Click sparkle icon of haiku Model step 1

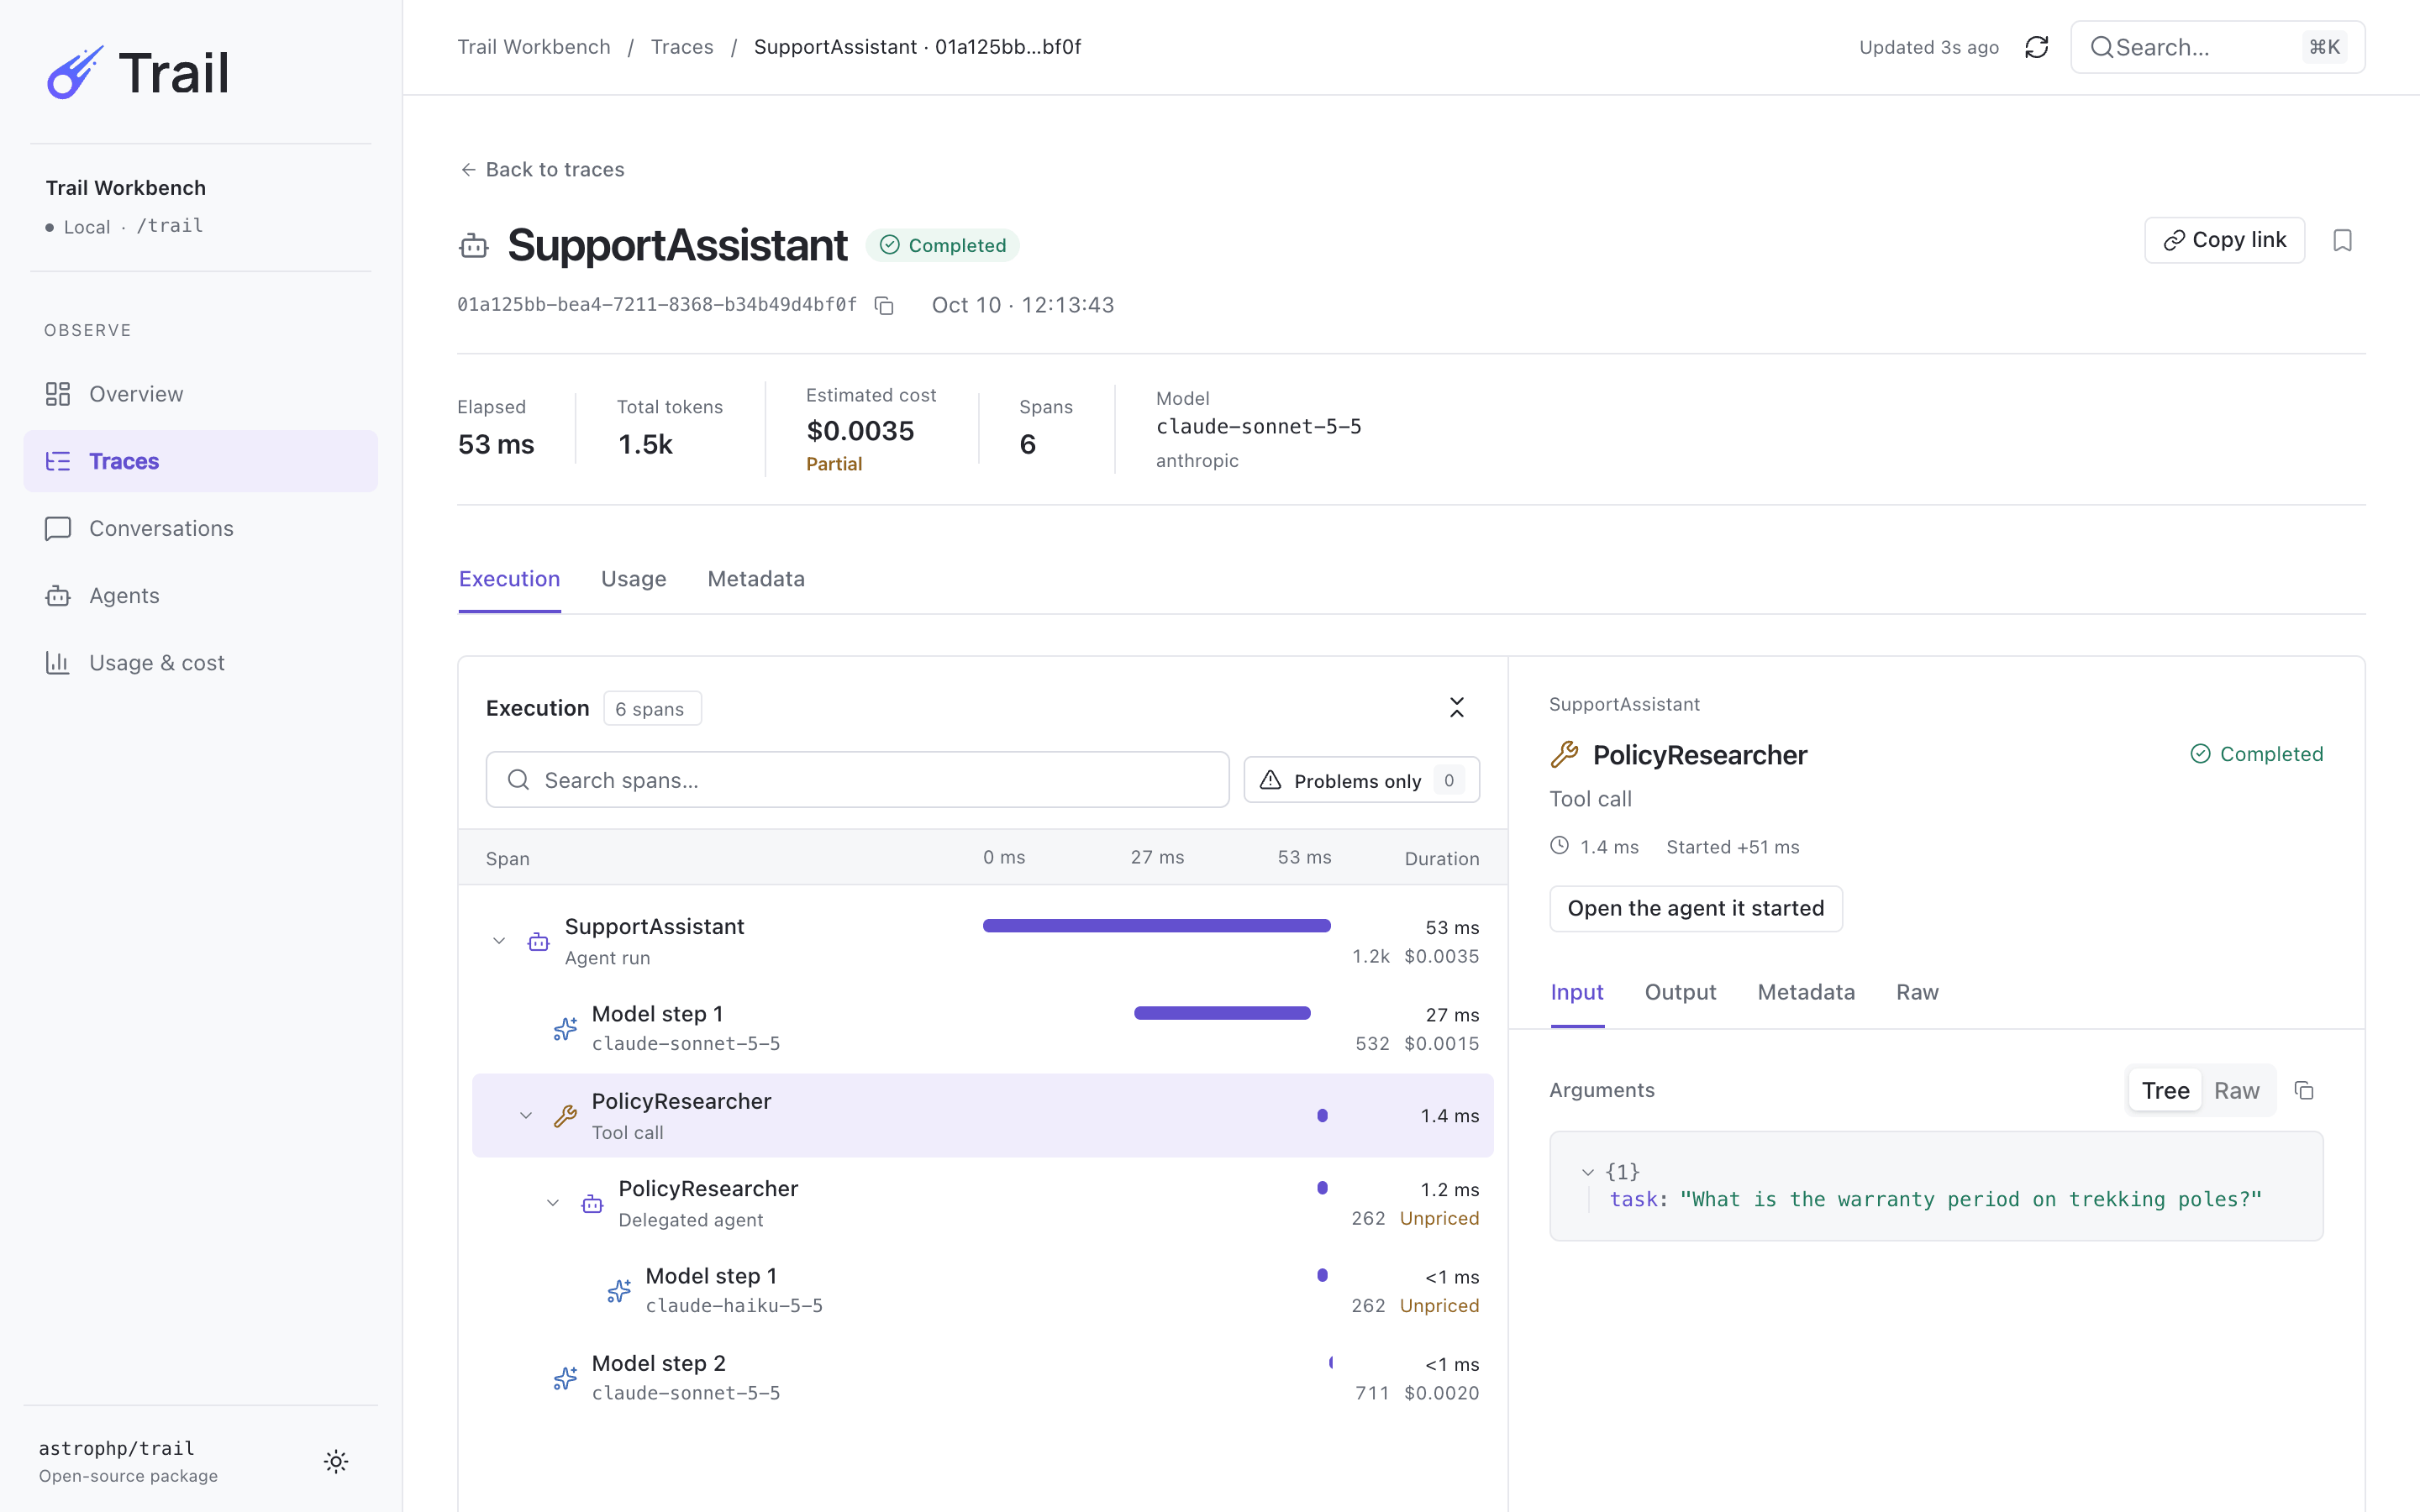620,1291
